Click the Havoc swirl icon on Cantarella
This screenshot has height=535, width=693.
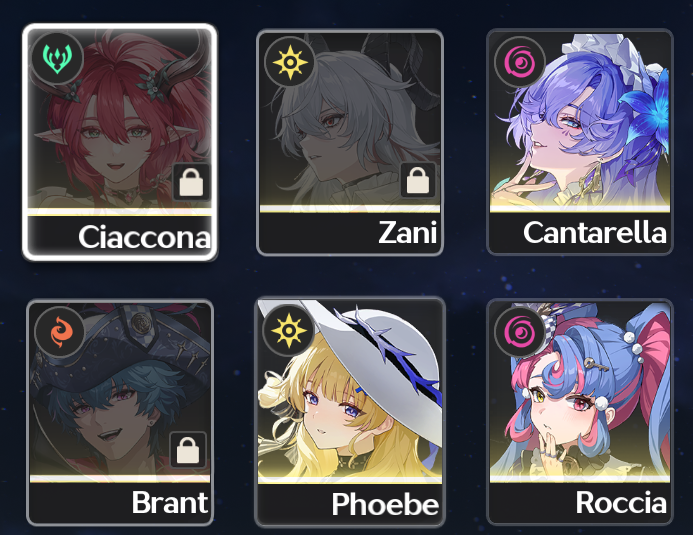(x=520, y=61)
